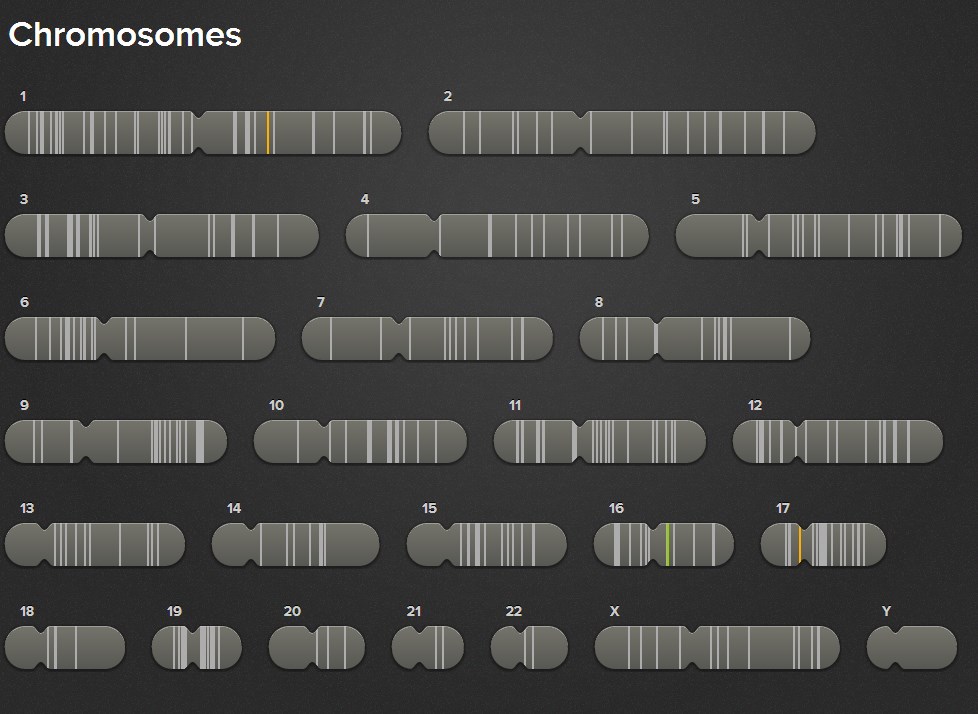
Task: Select chromosome 15 graphic
Action: [x=487, y=544]
